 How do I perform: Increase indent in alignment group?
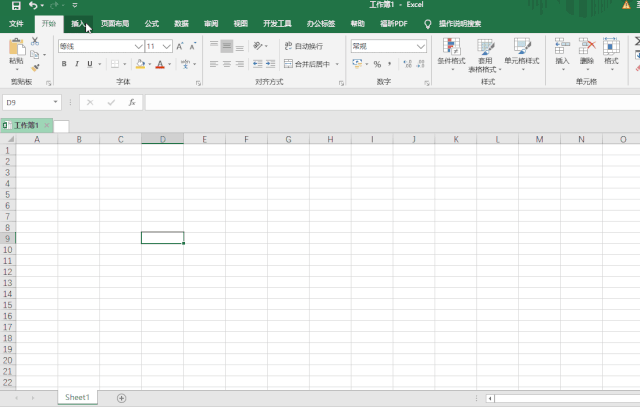coord(271,64)
